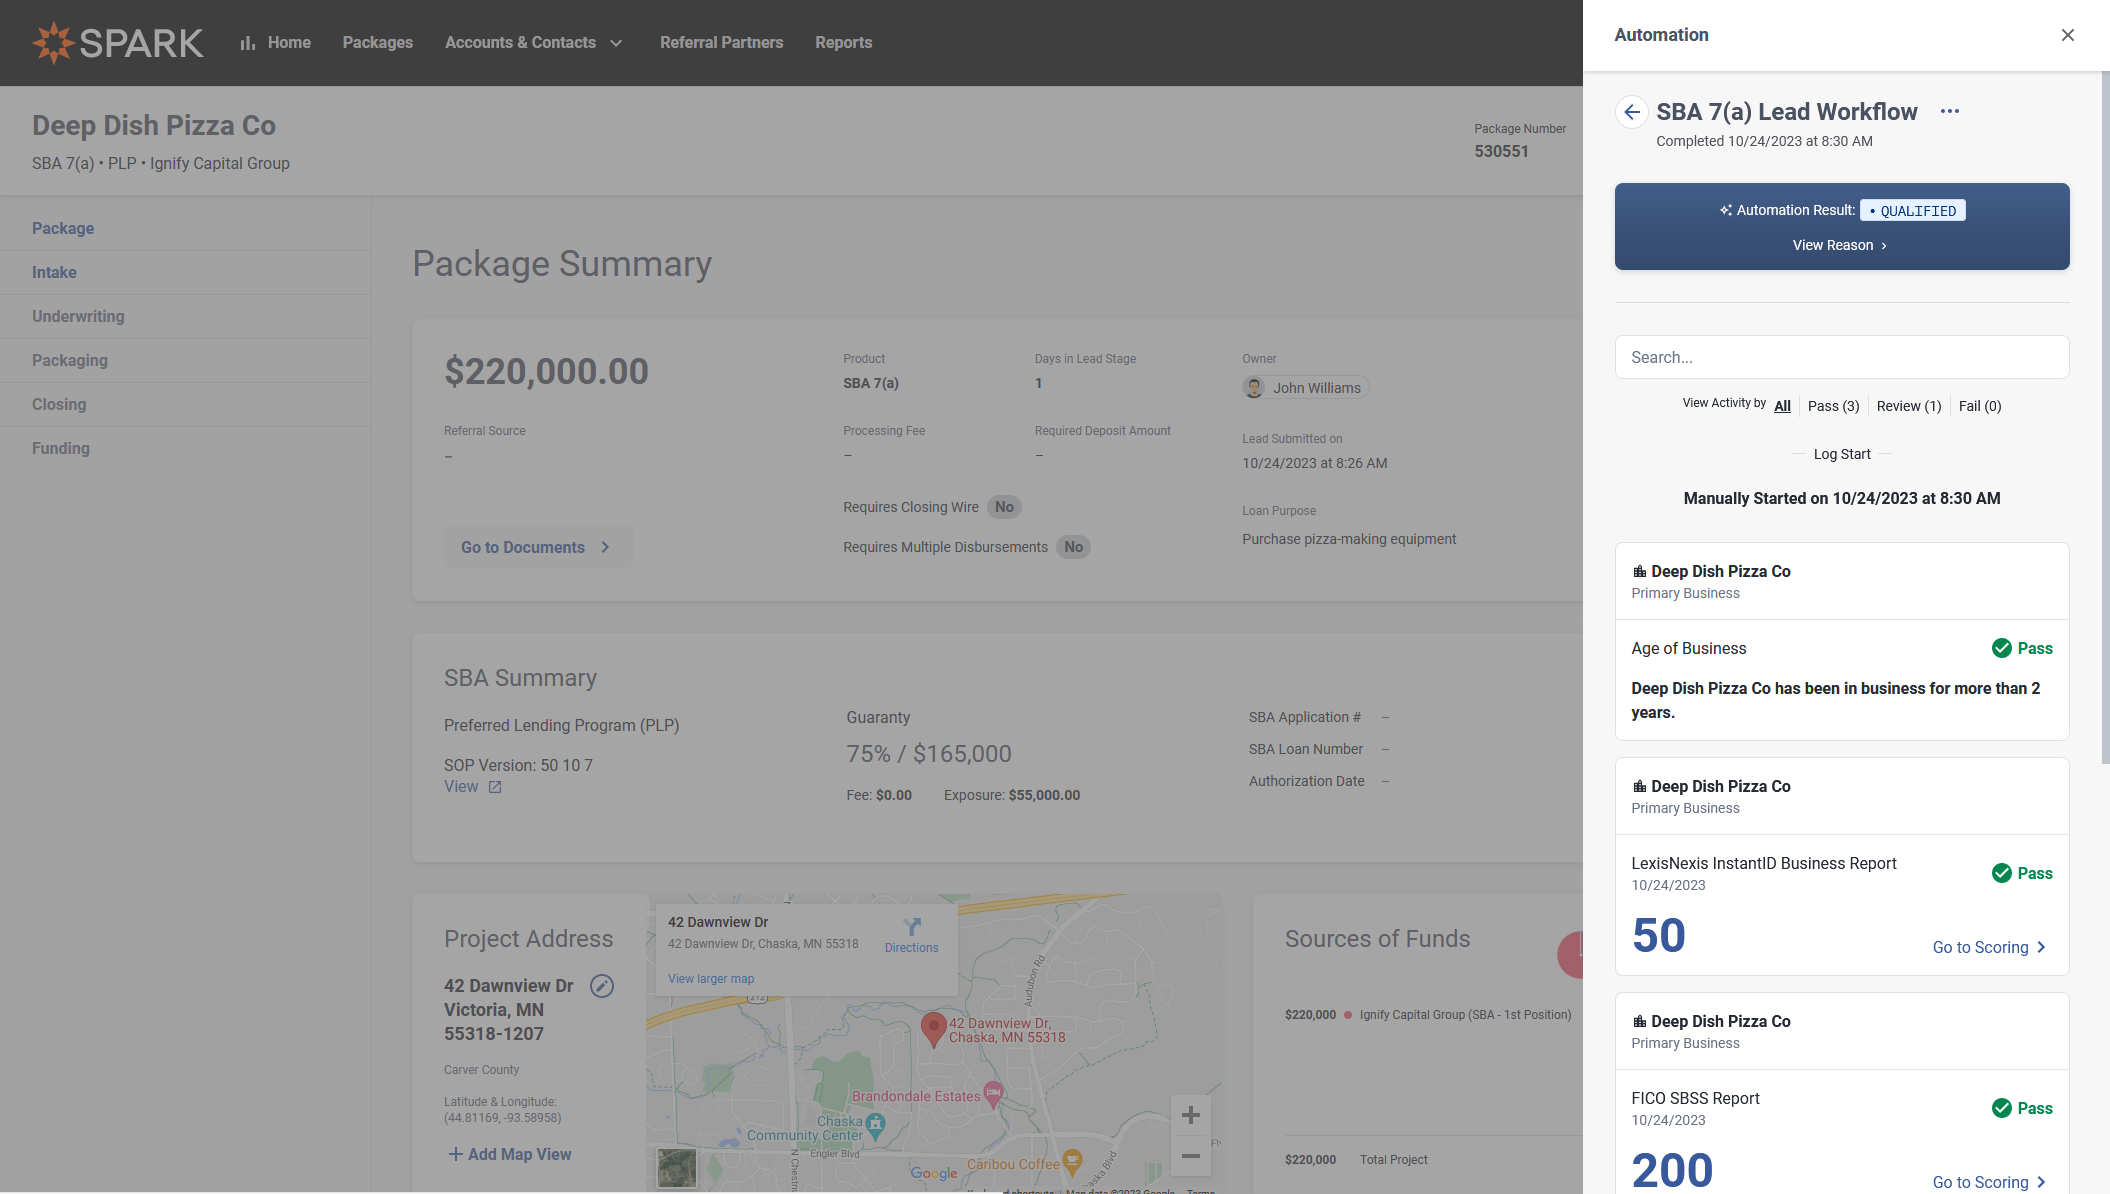Click the Chaska Community Center map marker
Screen dimensions: 2110x1194
876,1125
